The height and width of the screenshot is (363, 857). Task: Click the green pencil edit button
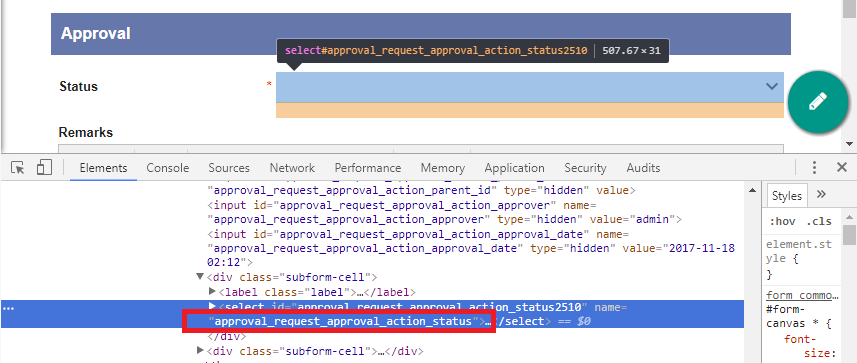coord(818,102)
